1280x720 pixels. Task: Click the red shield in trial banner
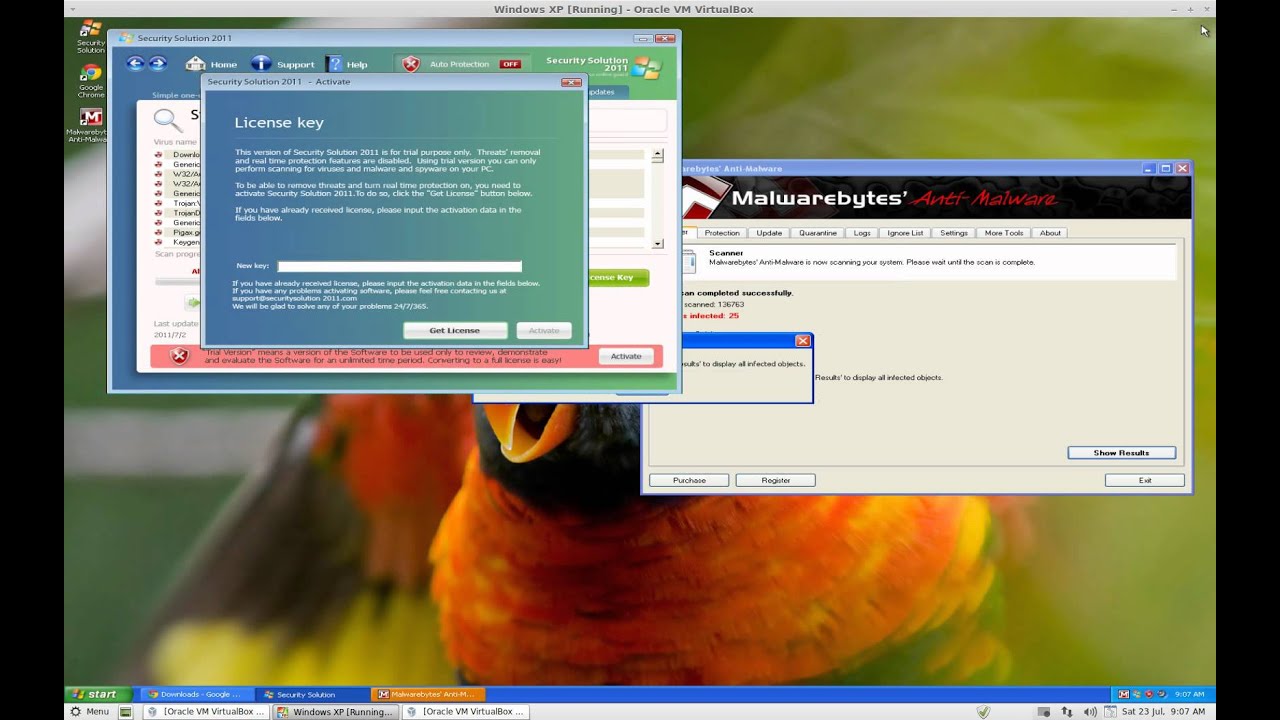[x=179, y=355]
